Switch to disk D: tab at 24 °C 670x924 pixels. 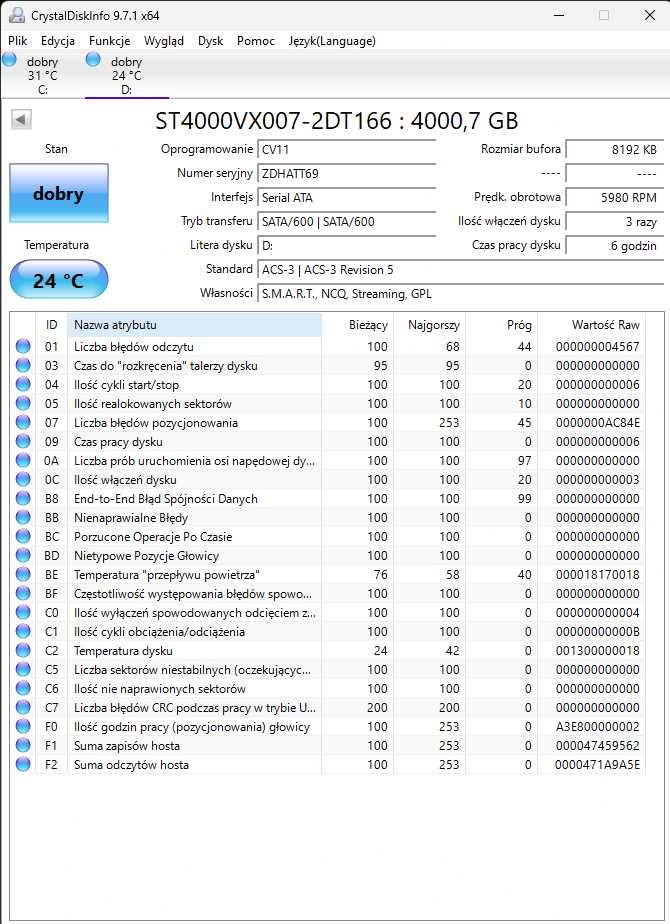127,75
